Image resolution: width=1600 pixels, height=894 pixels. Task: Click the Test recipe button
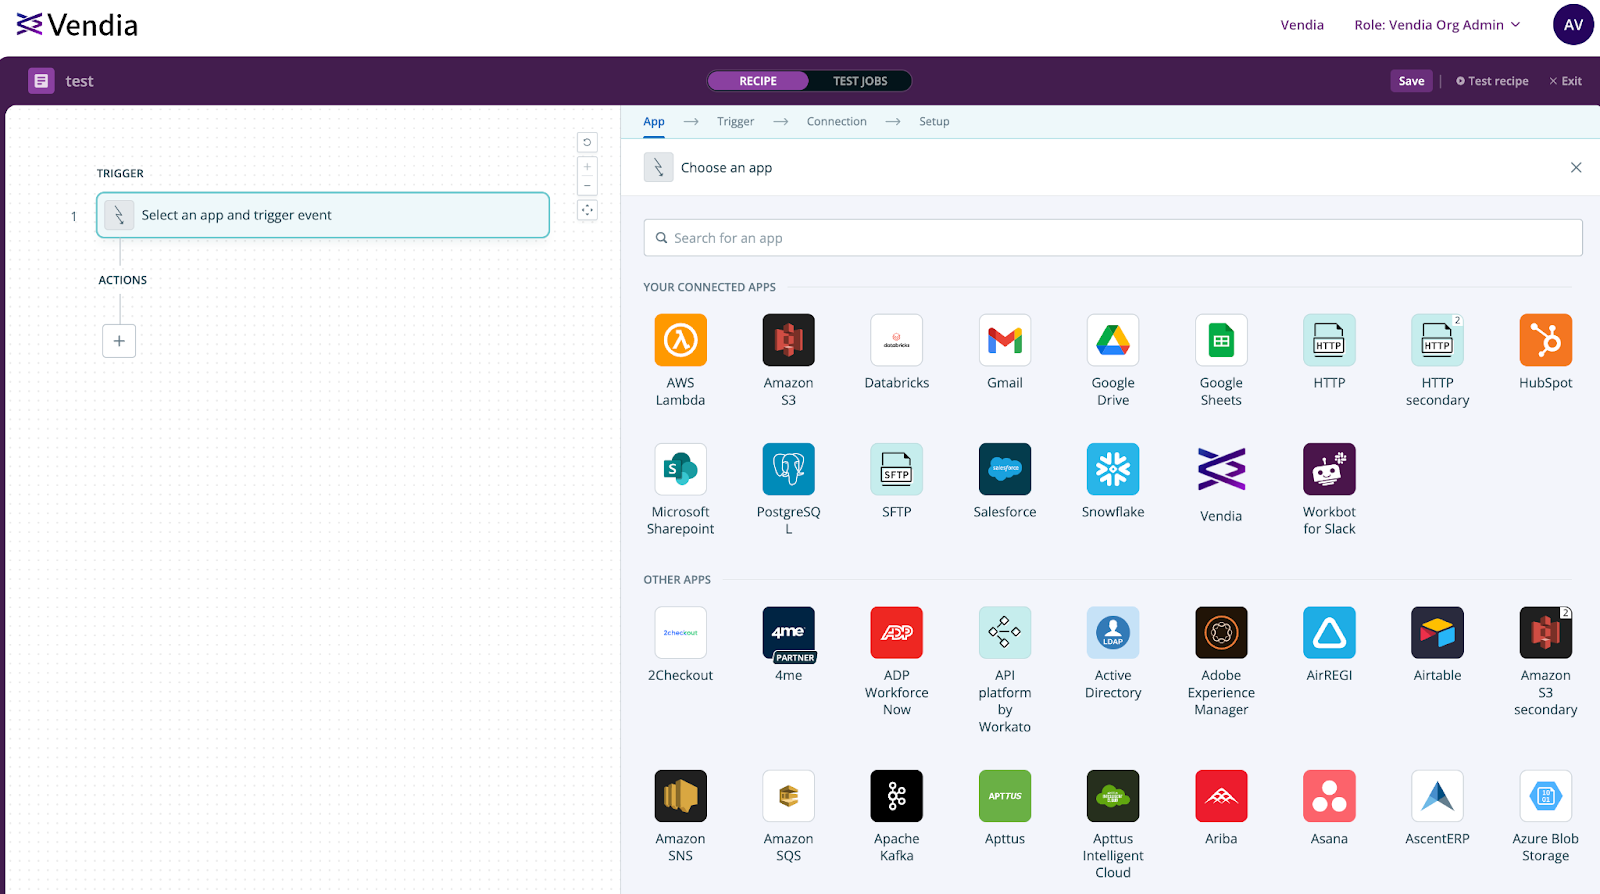coord(1492,81)
